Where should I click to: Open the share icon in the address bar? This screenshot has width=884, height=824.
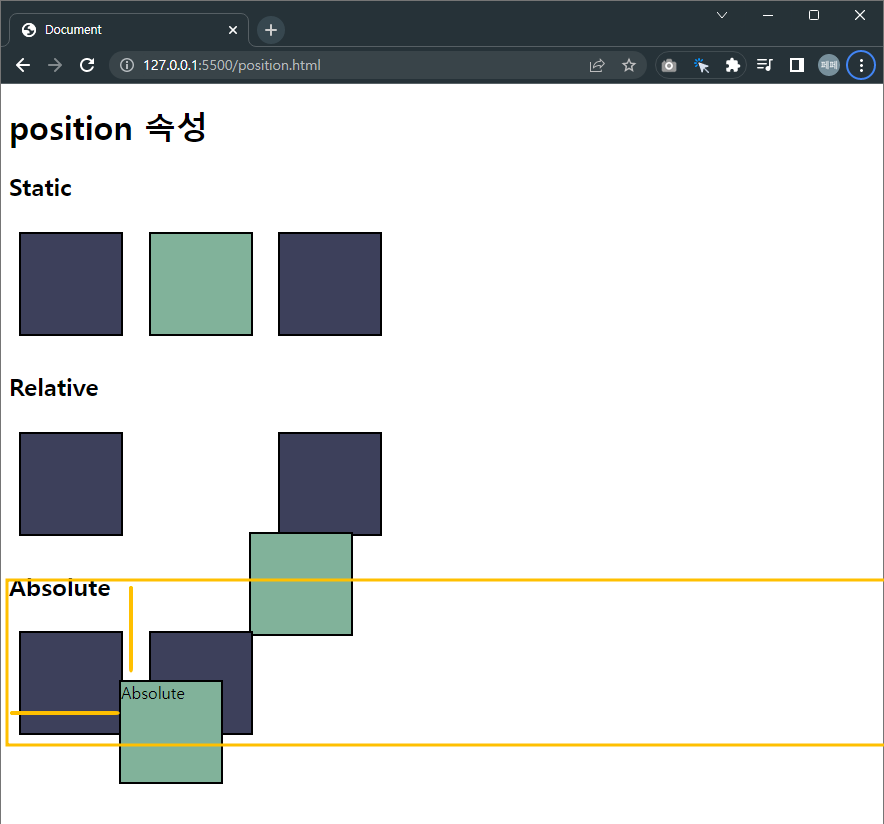(597, 64)
